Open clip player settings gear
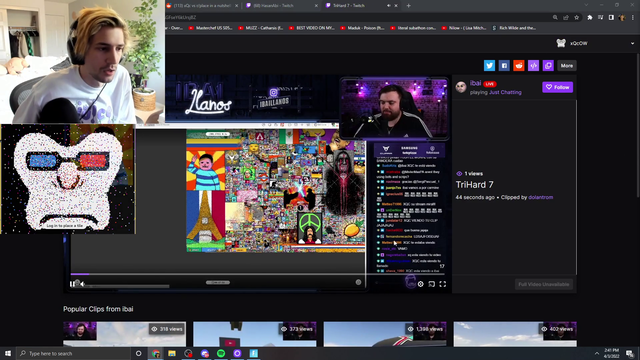The height and width of the screenshot is (360, 640). coord(420,284)
